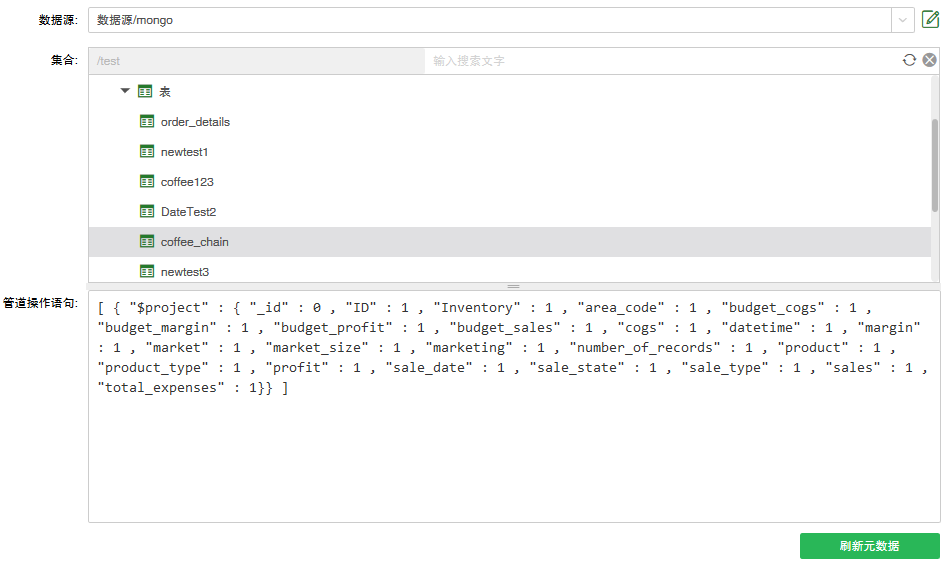Click the table icon beside coffee123
The image size is (950, 564).
[147, 182]
